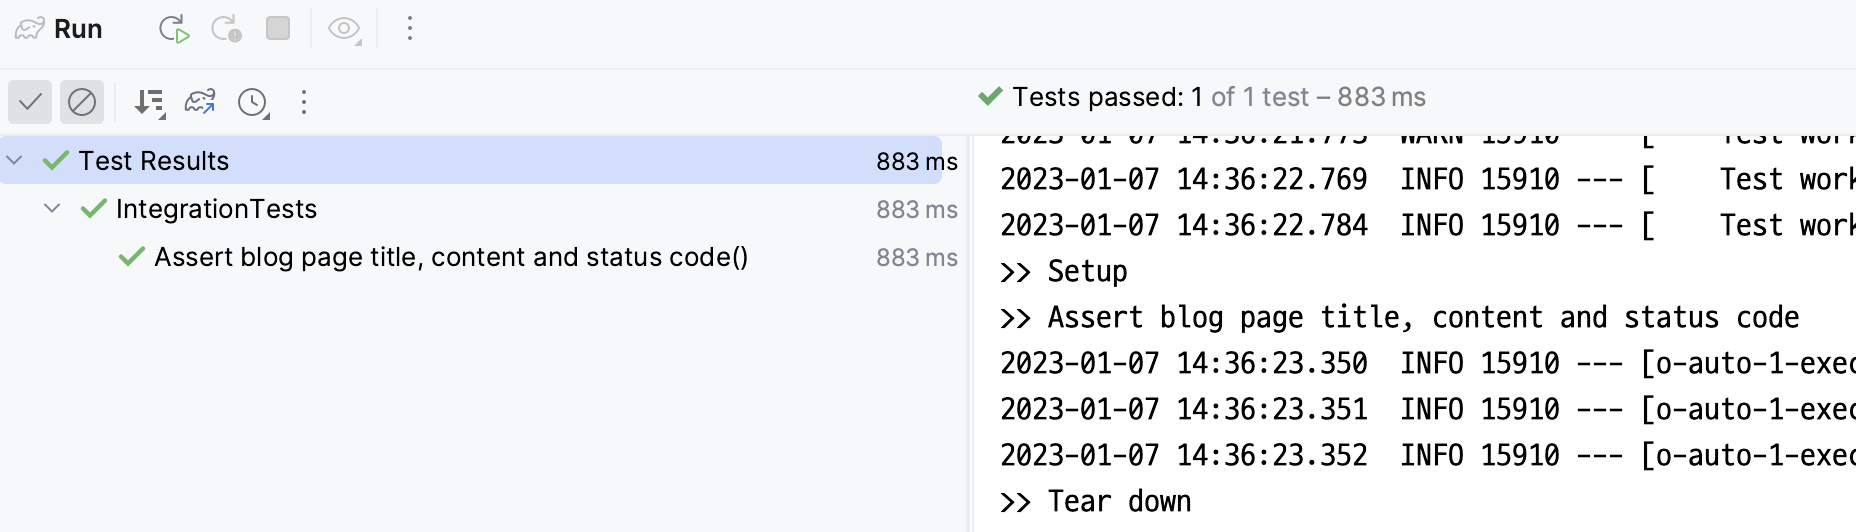Click the Tear down console line
The width and height of the screenshot is (1856, 532).
click(x=1096, y=501)
